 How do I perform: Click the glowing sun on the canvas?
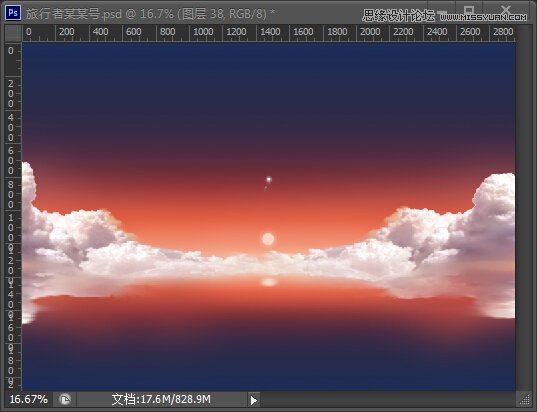click(x=268, y=239)
